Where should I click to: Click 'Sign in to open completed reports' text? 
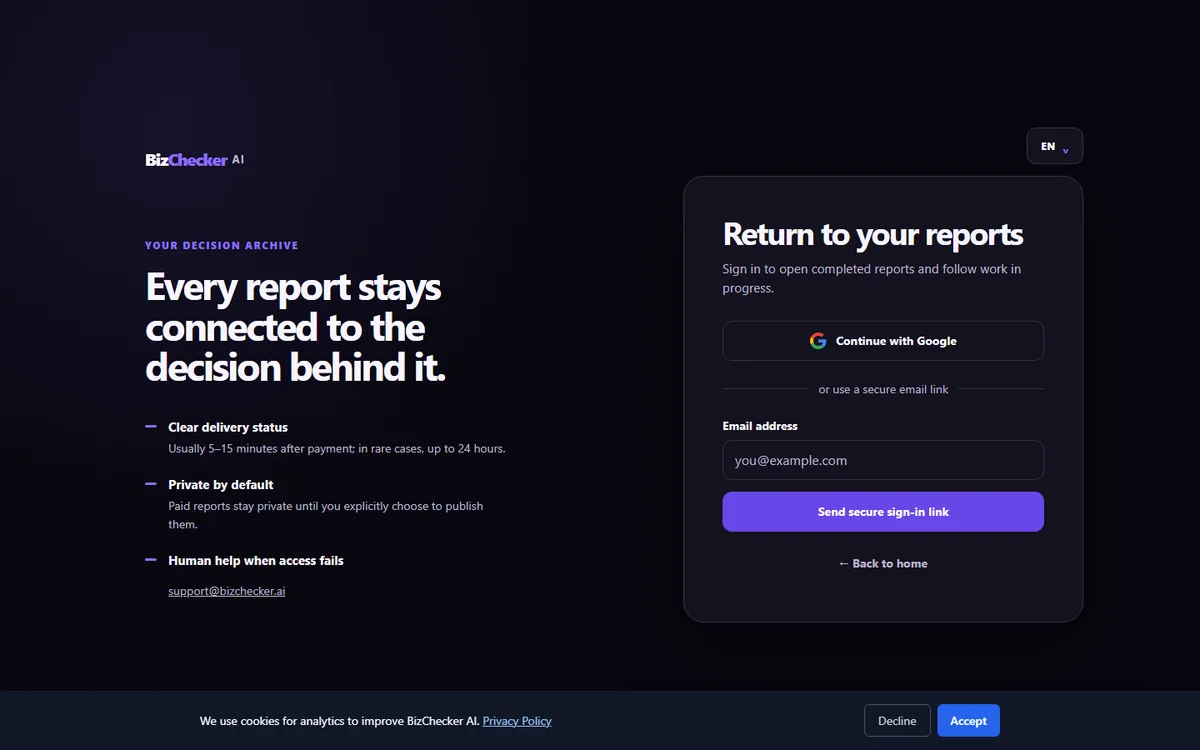click(x=872, y=279)
